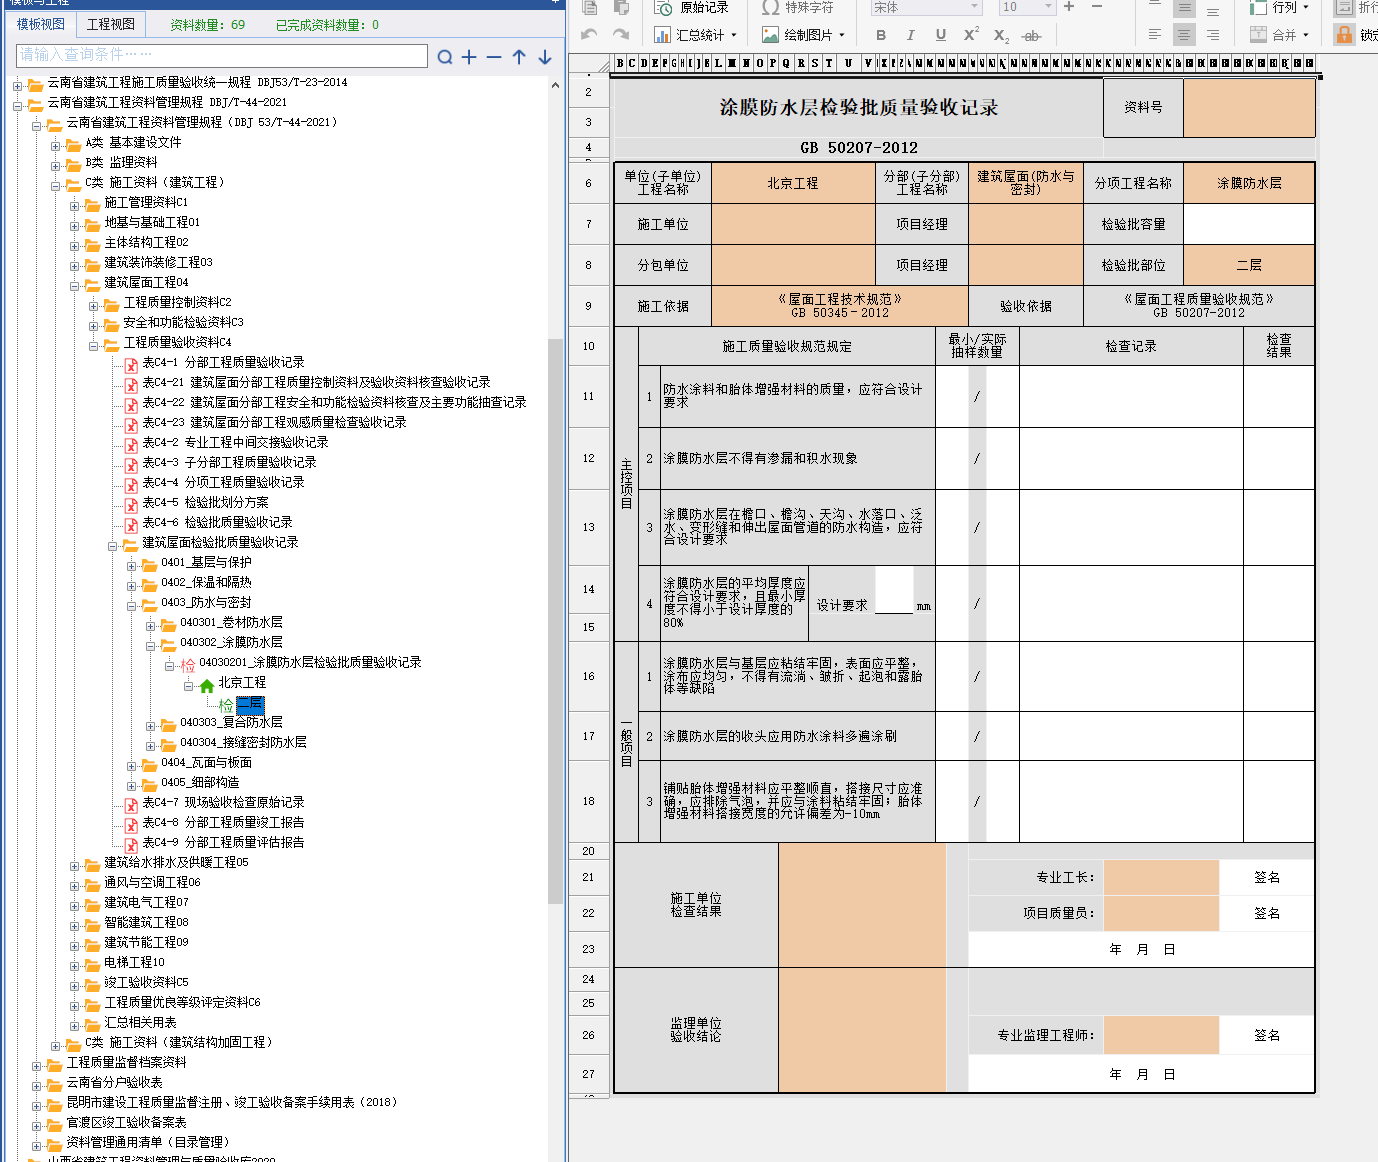Viewport: 1378px width, 1162px height.
Task: Open the 原始记录 tool
Action: (691, 7)
